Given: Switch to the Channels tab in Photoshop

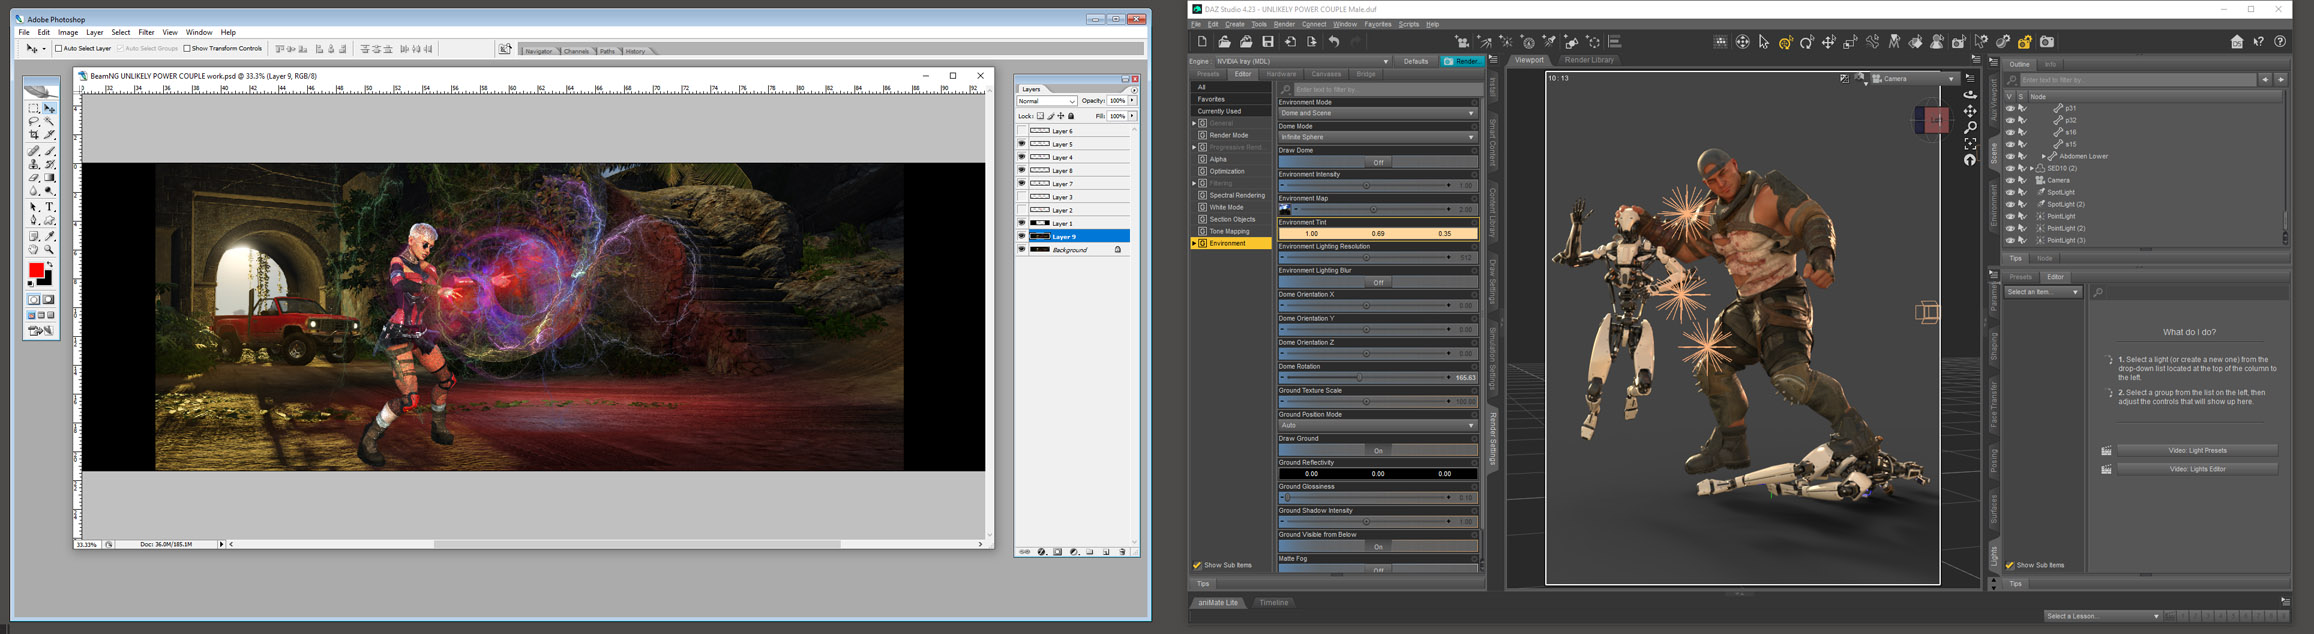Looking at the screenshot, I should (x=576, y=51).
